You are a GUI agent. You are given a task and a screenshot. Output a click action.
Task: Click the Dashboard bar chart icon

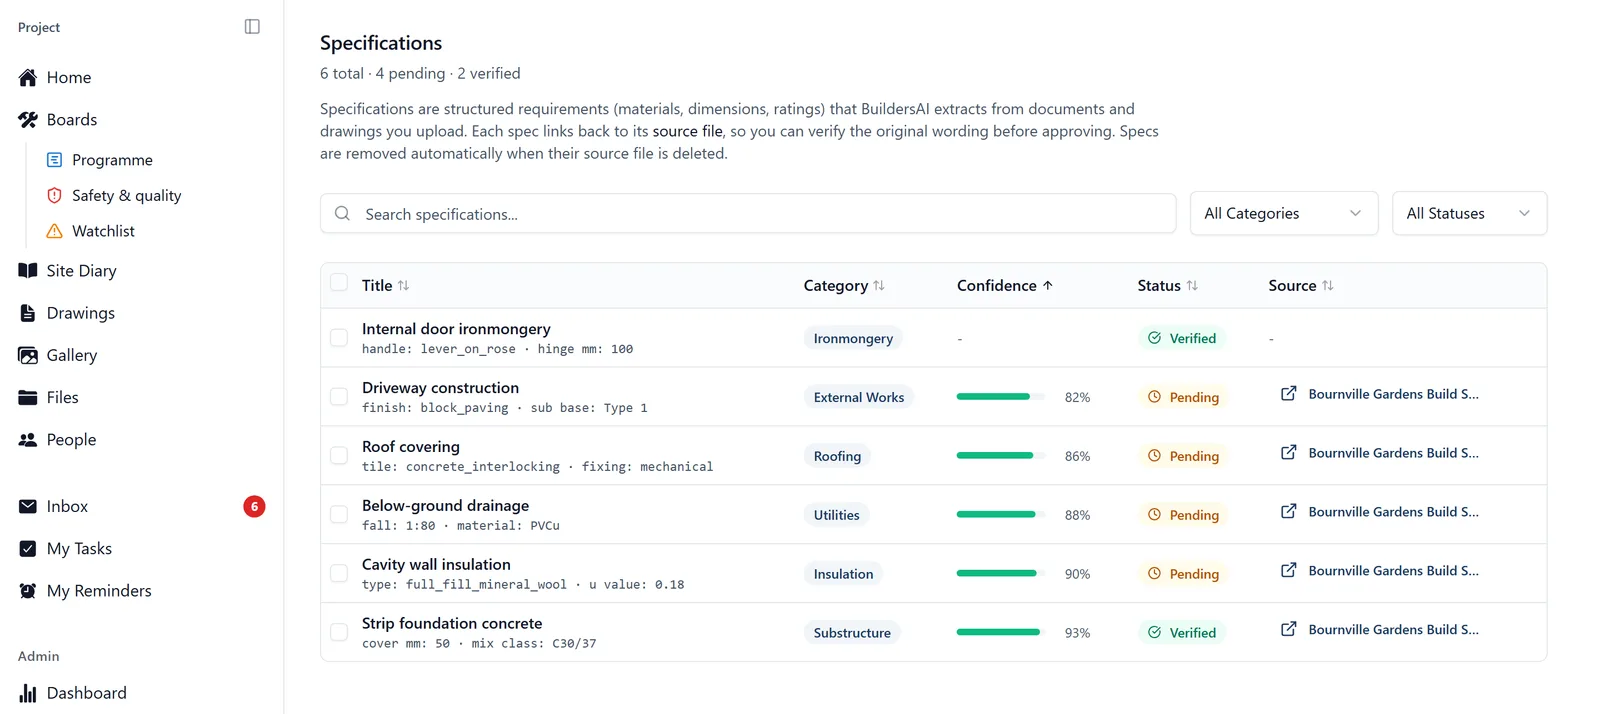tap(28, 692)
